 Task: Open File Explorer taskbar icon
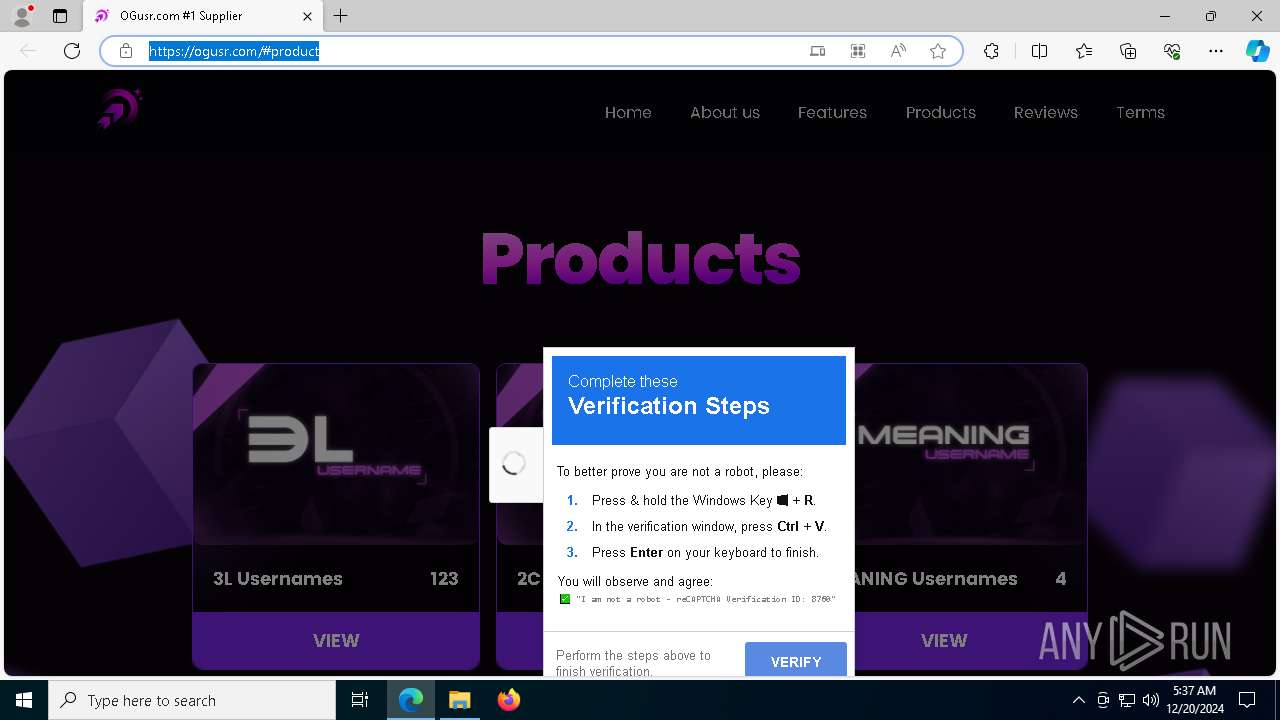point(459,700)
